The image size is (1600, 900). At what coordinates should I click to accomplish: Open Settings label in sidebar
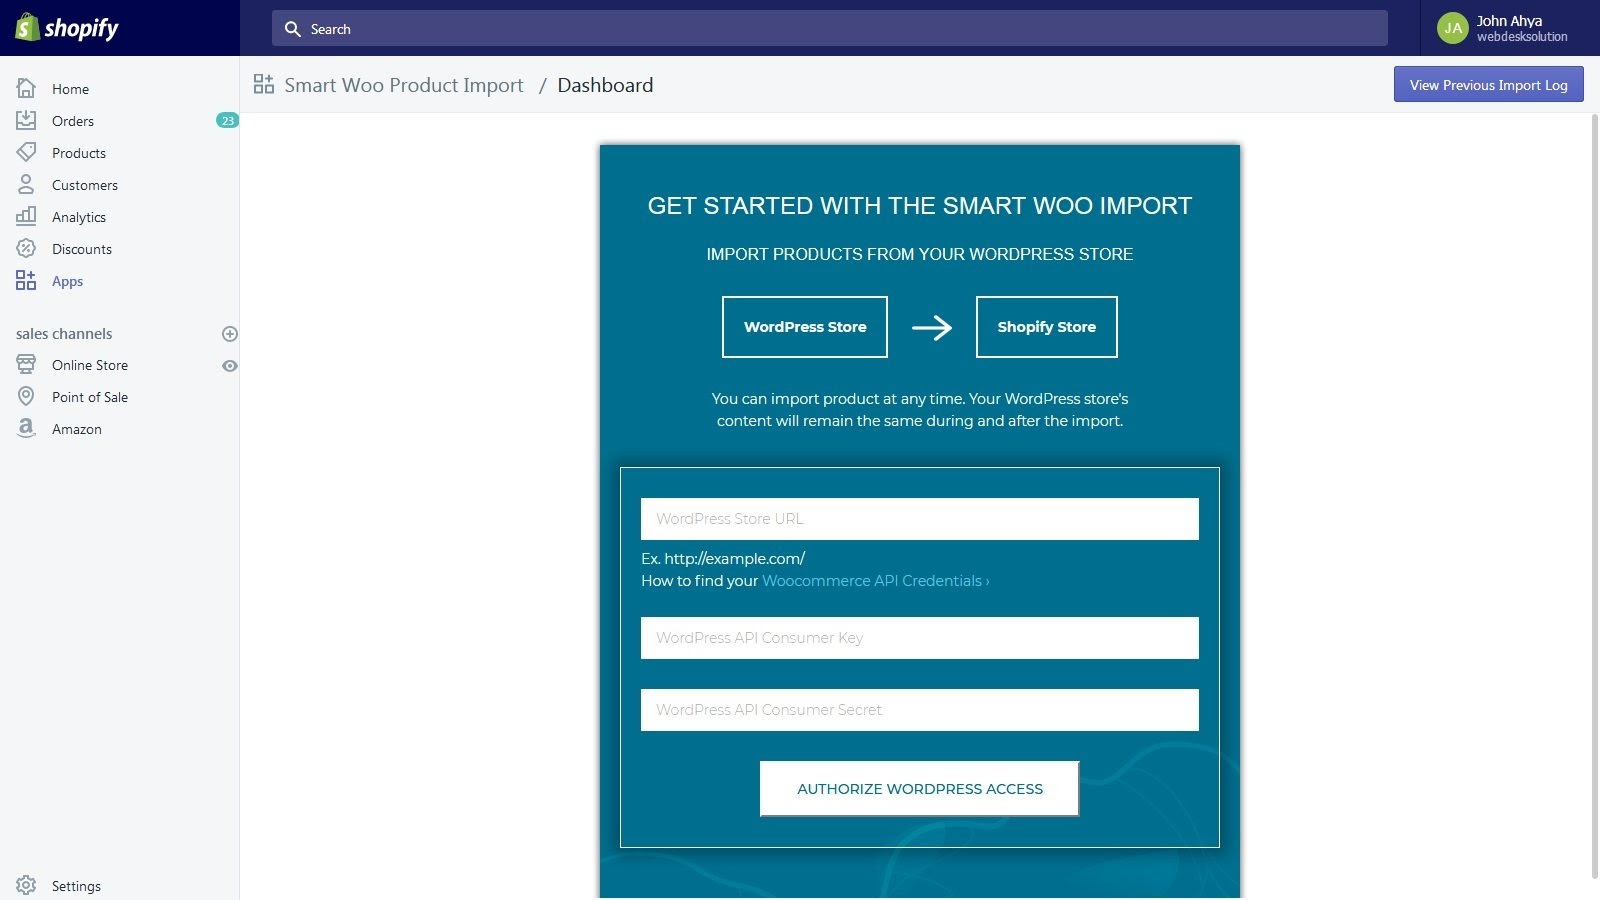pyautogui.click(x=76, y=886)
